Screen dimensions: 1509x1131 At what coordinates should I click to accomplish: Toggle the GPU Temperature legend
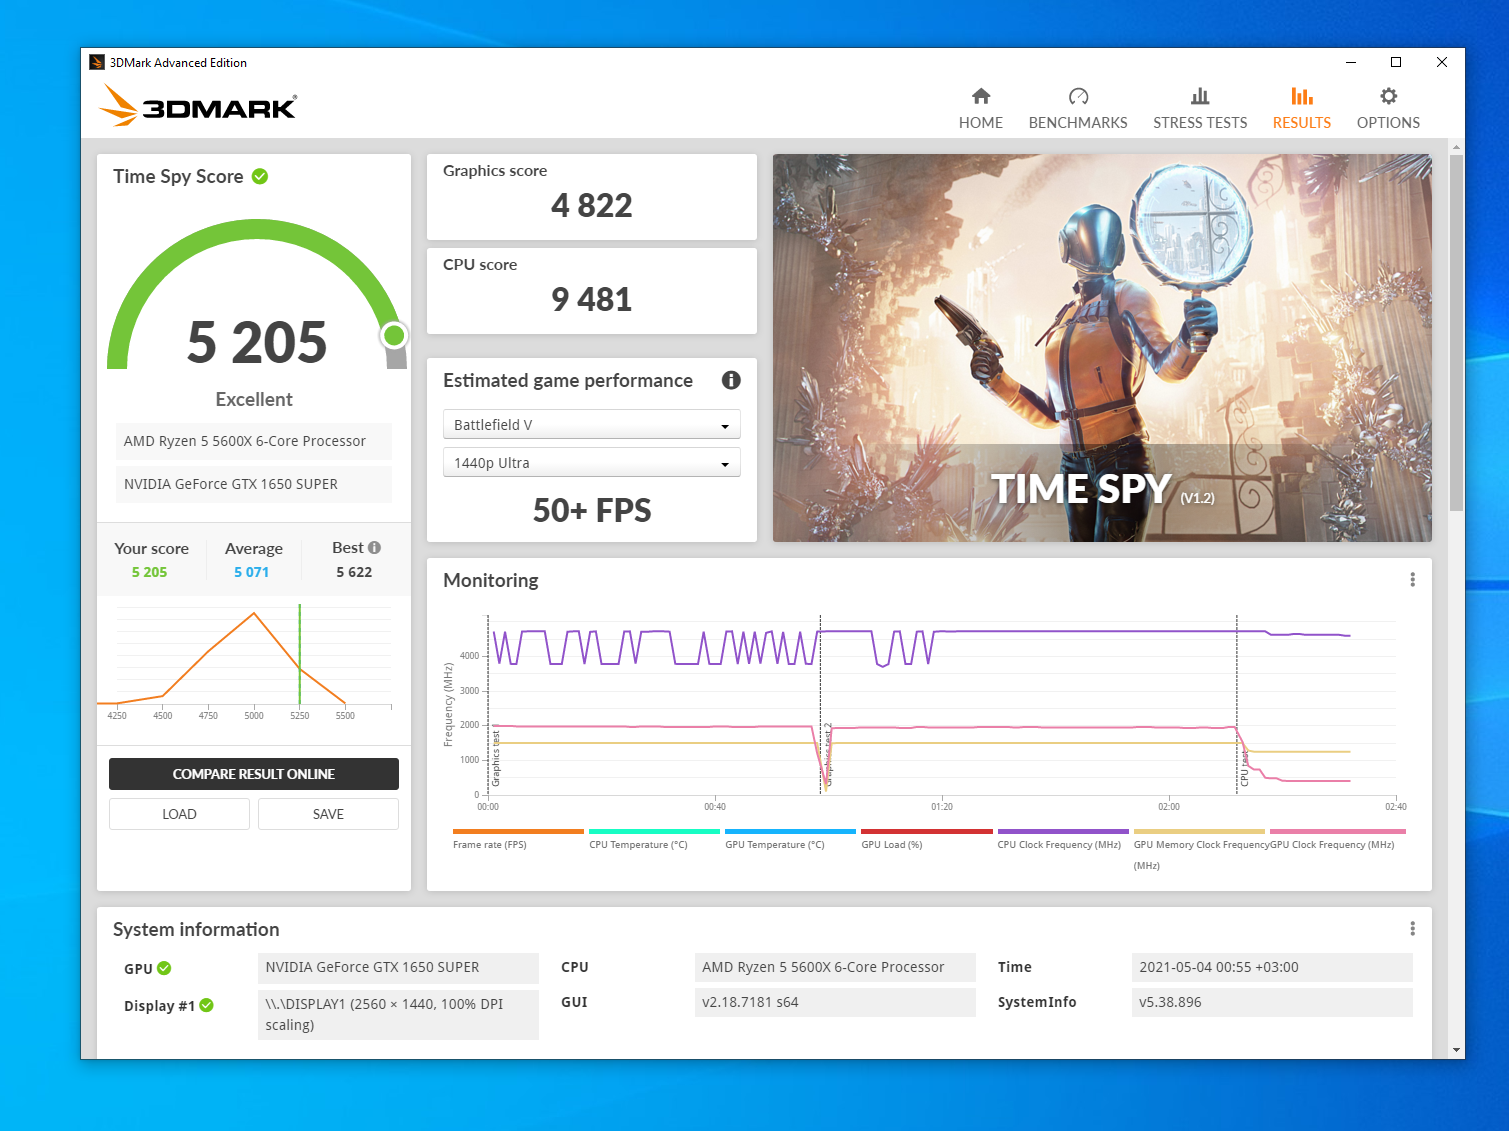point(790,838)
